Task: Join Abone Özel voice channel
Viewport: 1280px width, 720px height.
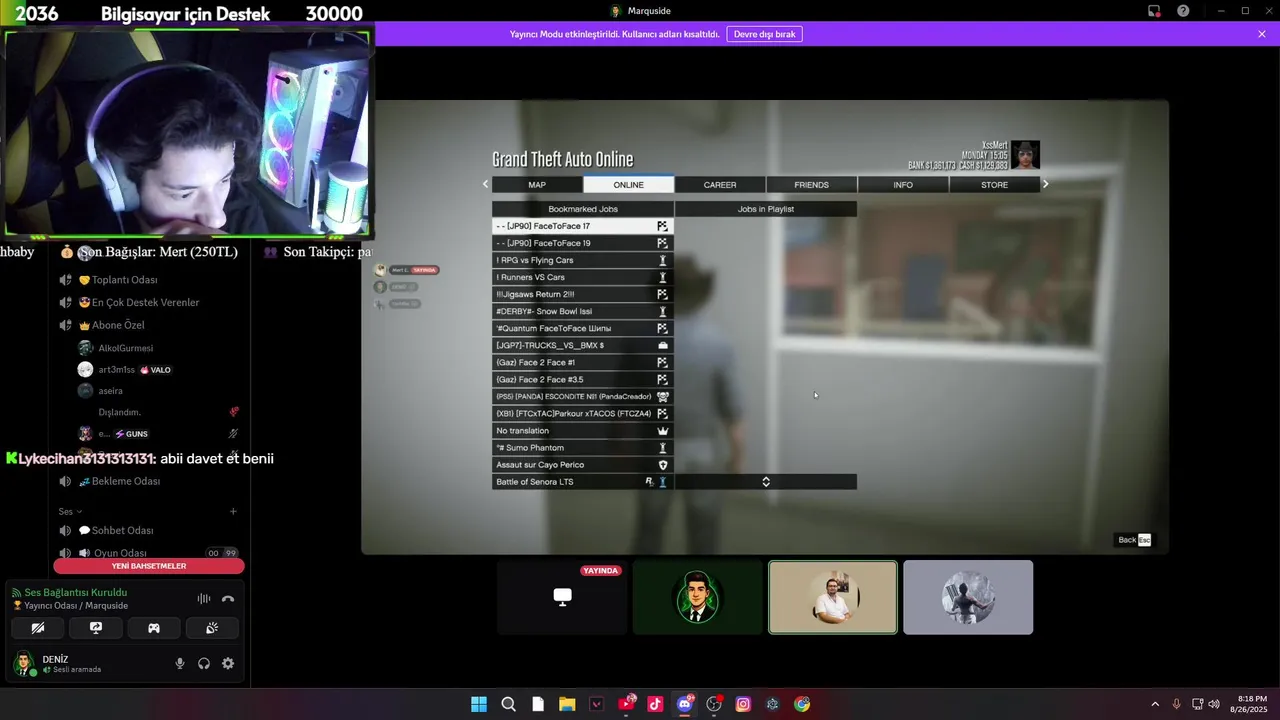Action: 118,325
